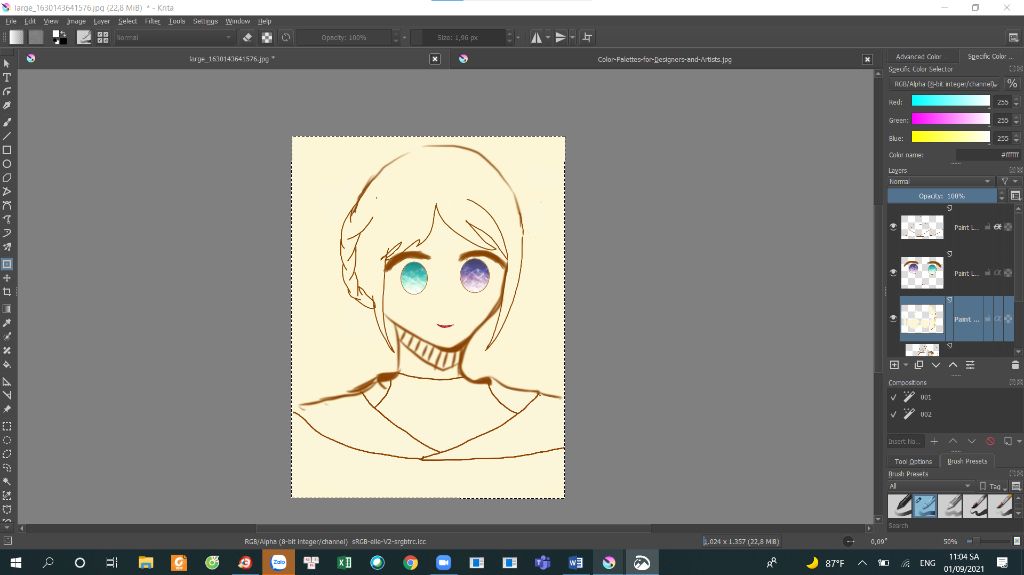Toggle vertical mirror tool
Image resolution: width=1024 pixels, height=575 pixels.
click(560, 37)
